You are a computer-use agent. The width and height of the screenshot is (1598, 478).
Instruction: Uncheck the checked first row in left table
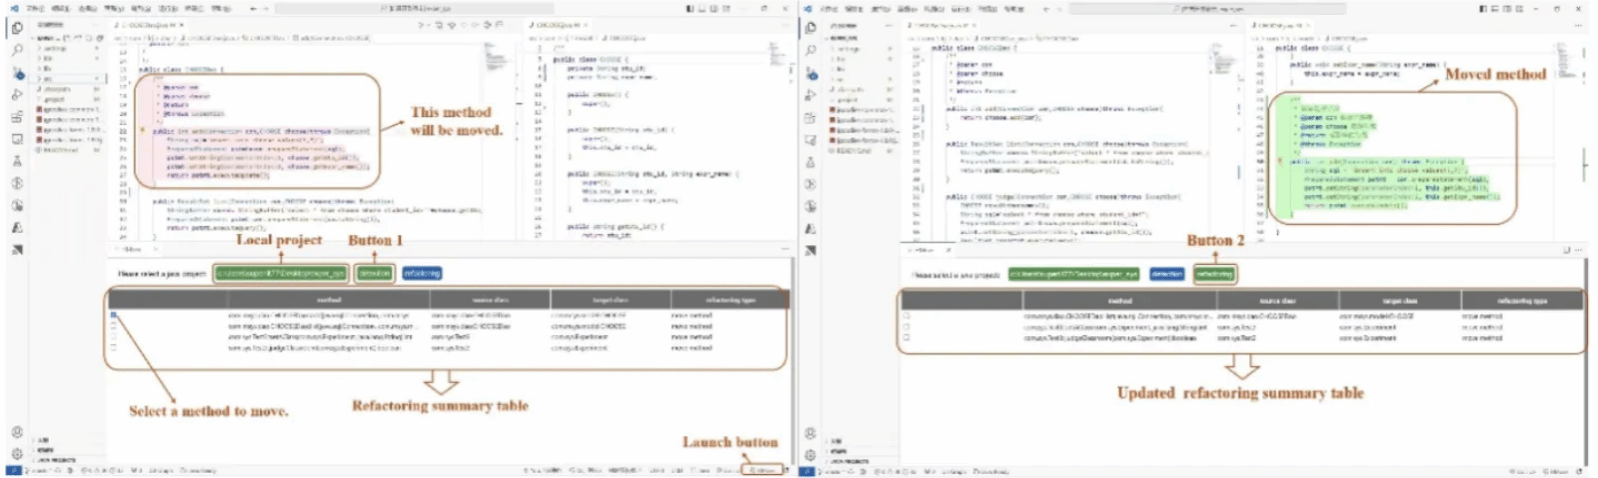114,315
